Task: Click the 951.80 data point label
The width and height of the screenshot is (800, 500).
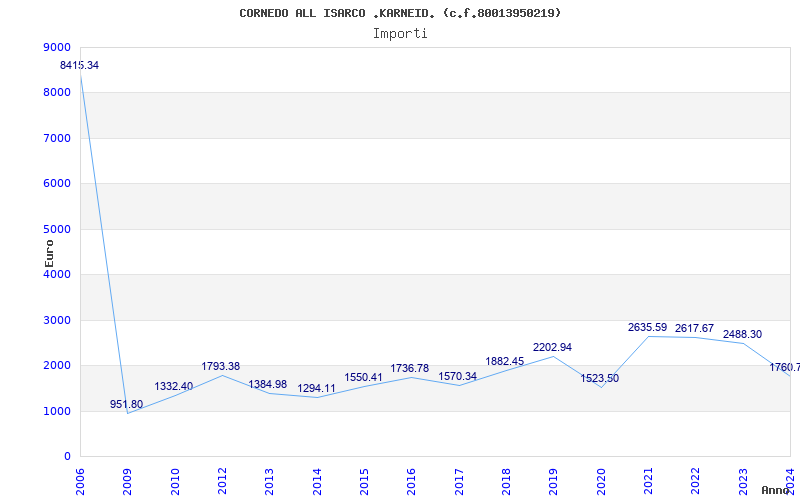Action: point(126,405)
